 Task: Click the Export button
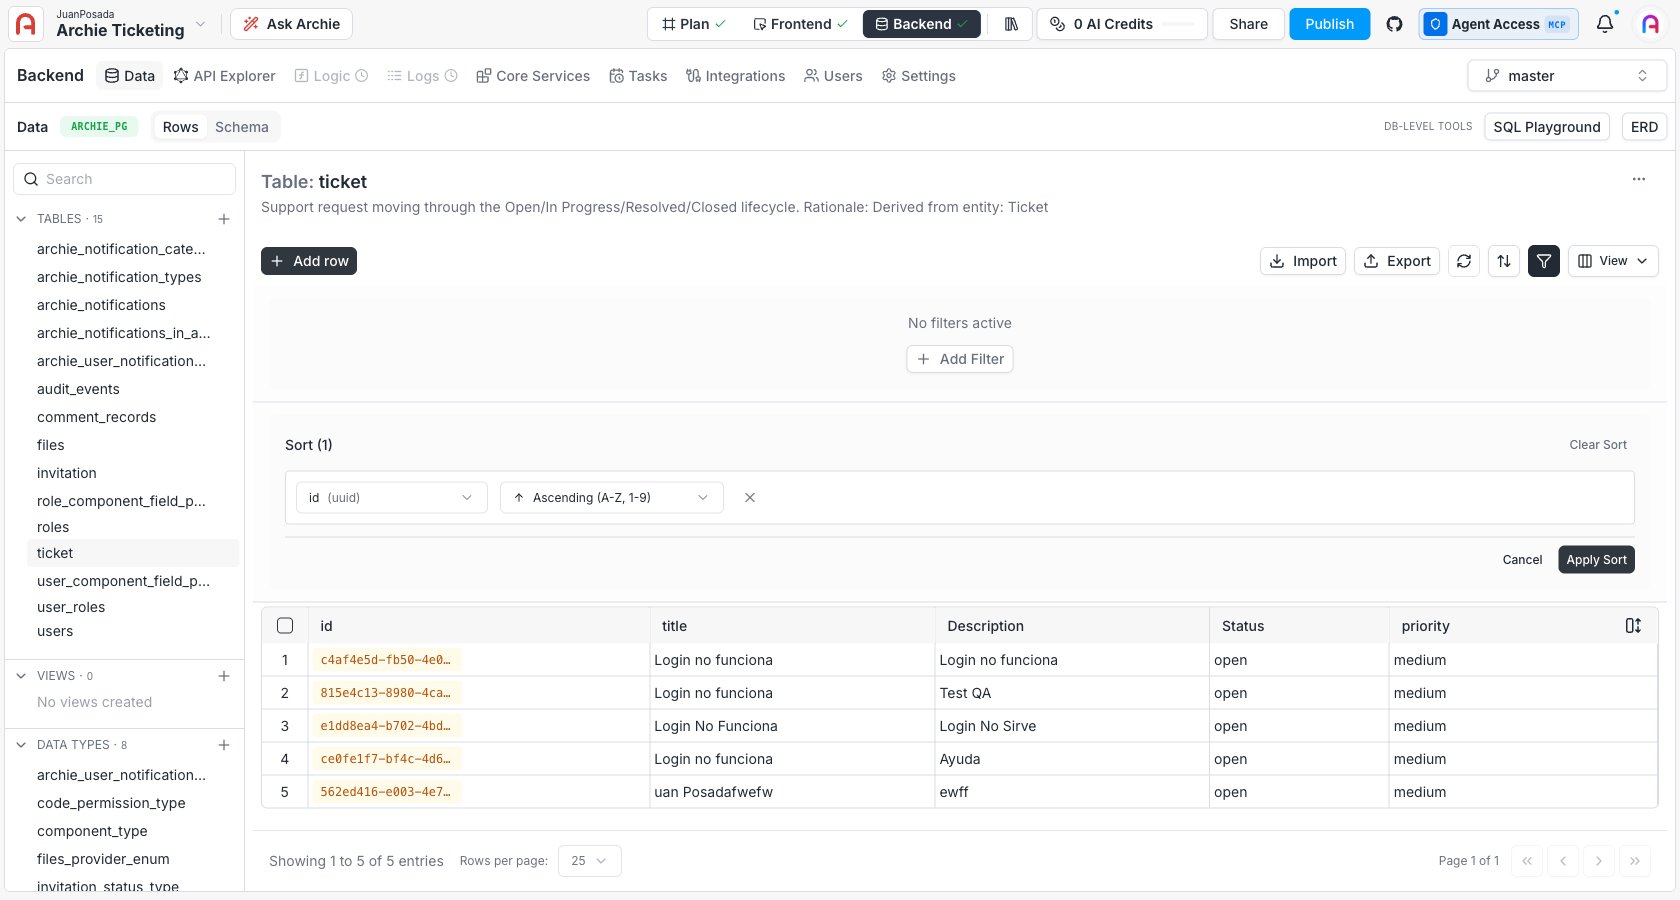click(x=1397, y=261)
